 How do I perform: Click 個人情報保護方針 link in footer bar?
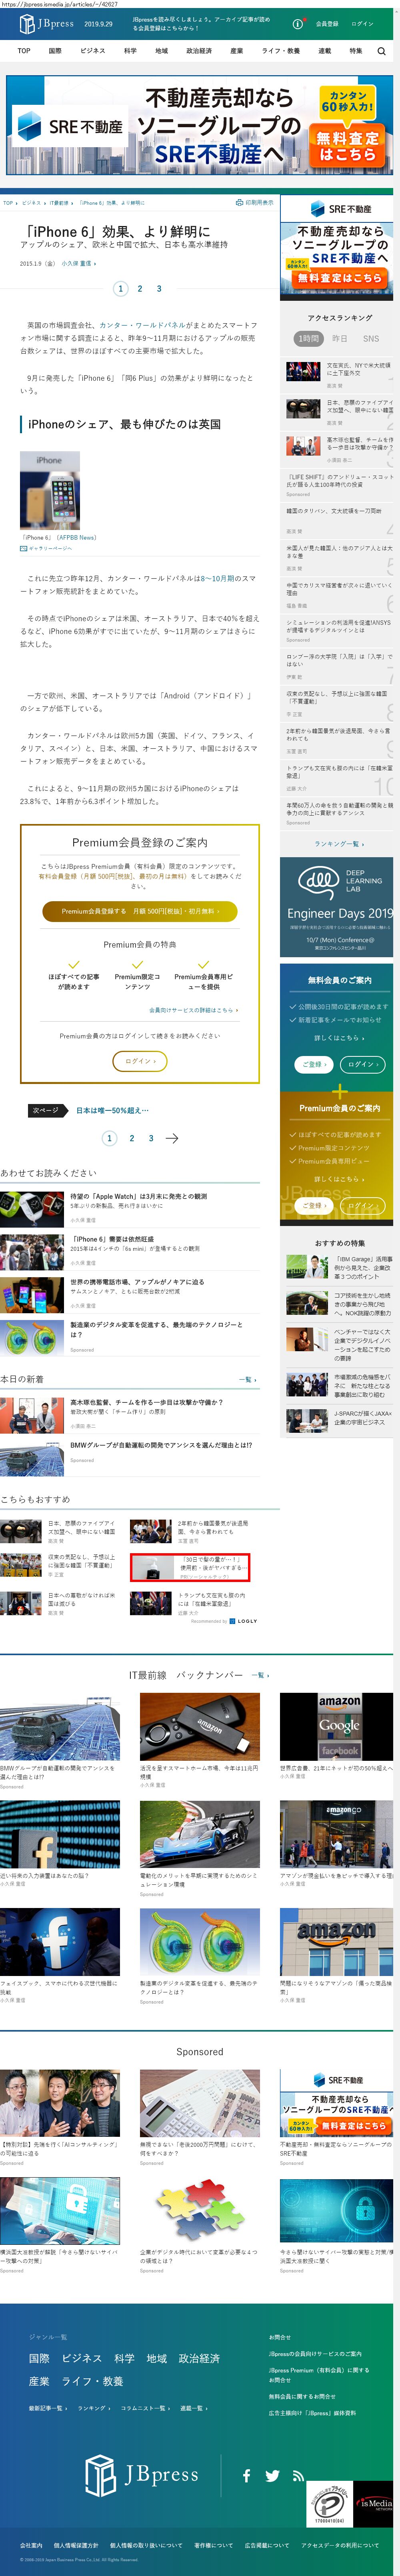(76, 2545)
